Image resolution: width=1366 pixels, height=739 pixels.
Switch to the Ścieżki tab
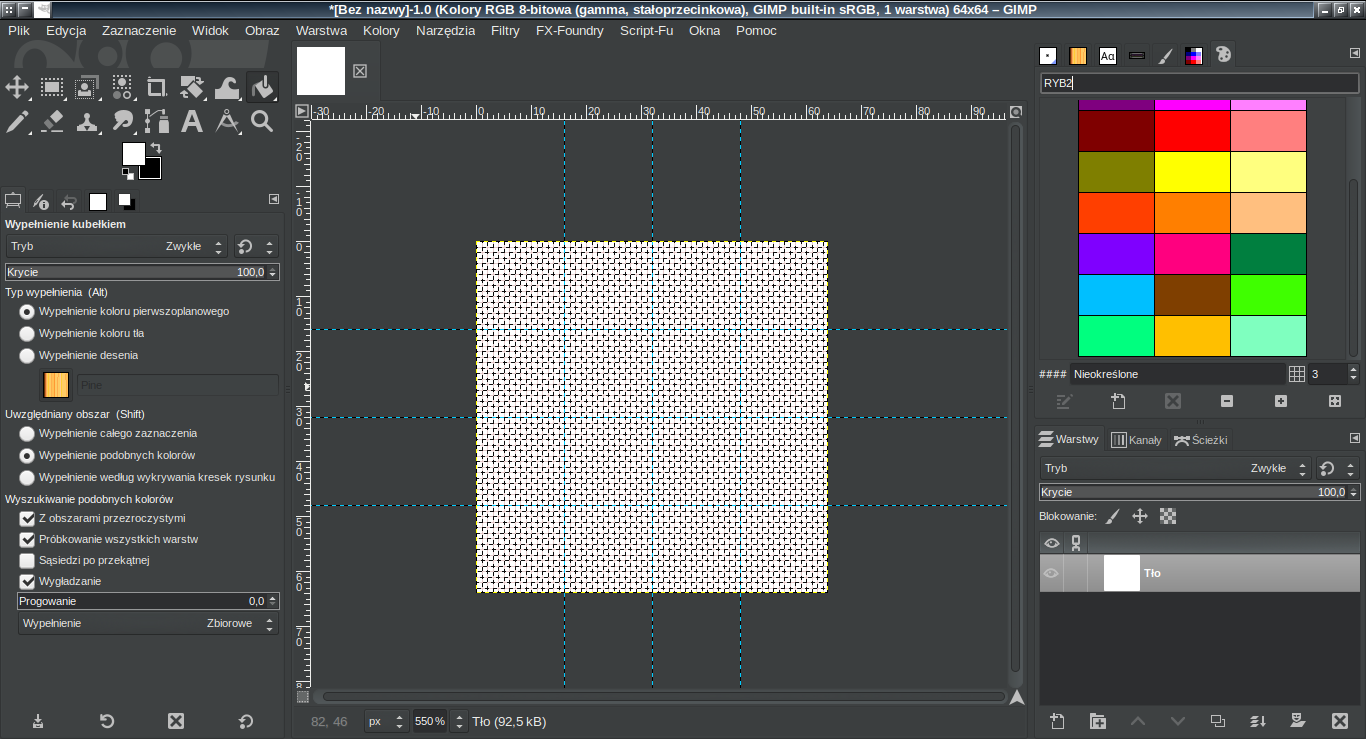click(1200, 440)
